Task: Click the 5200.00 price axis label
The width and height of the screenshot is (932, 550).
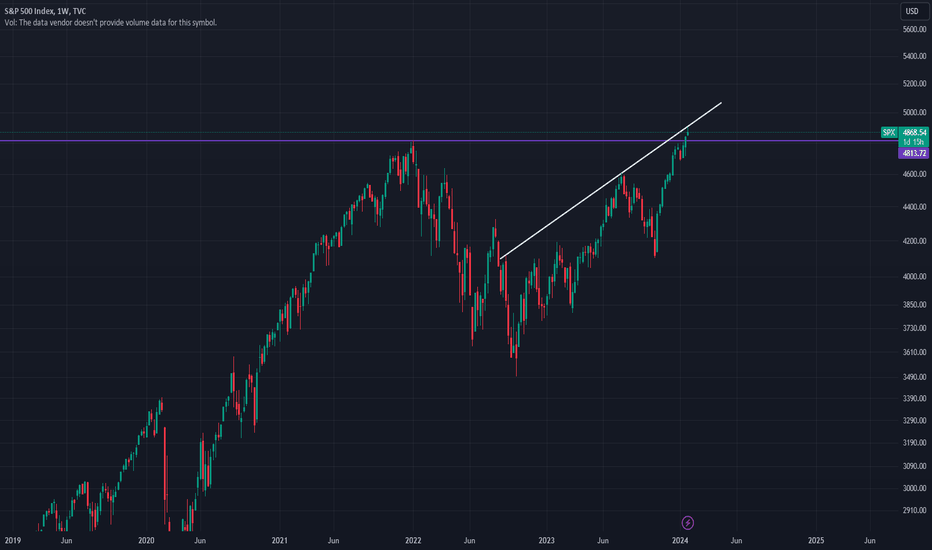Action: click(x=914, y=84)
